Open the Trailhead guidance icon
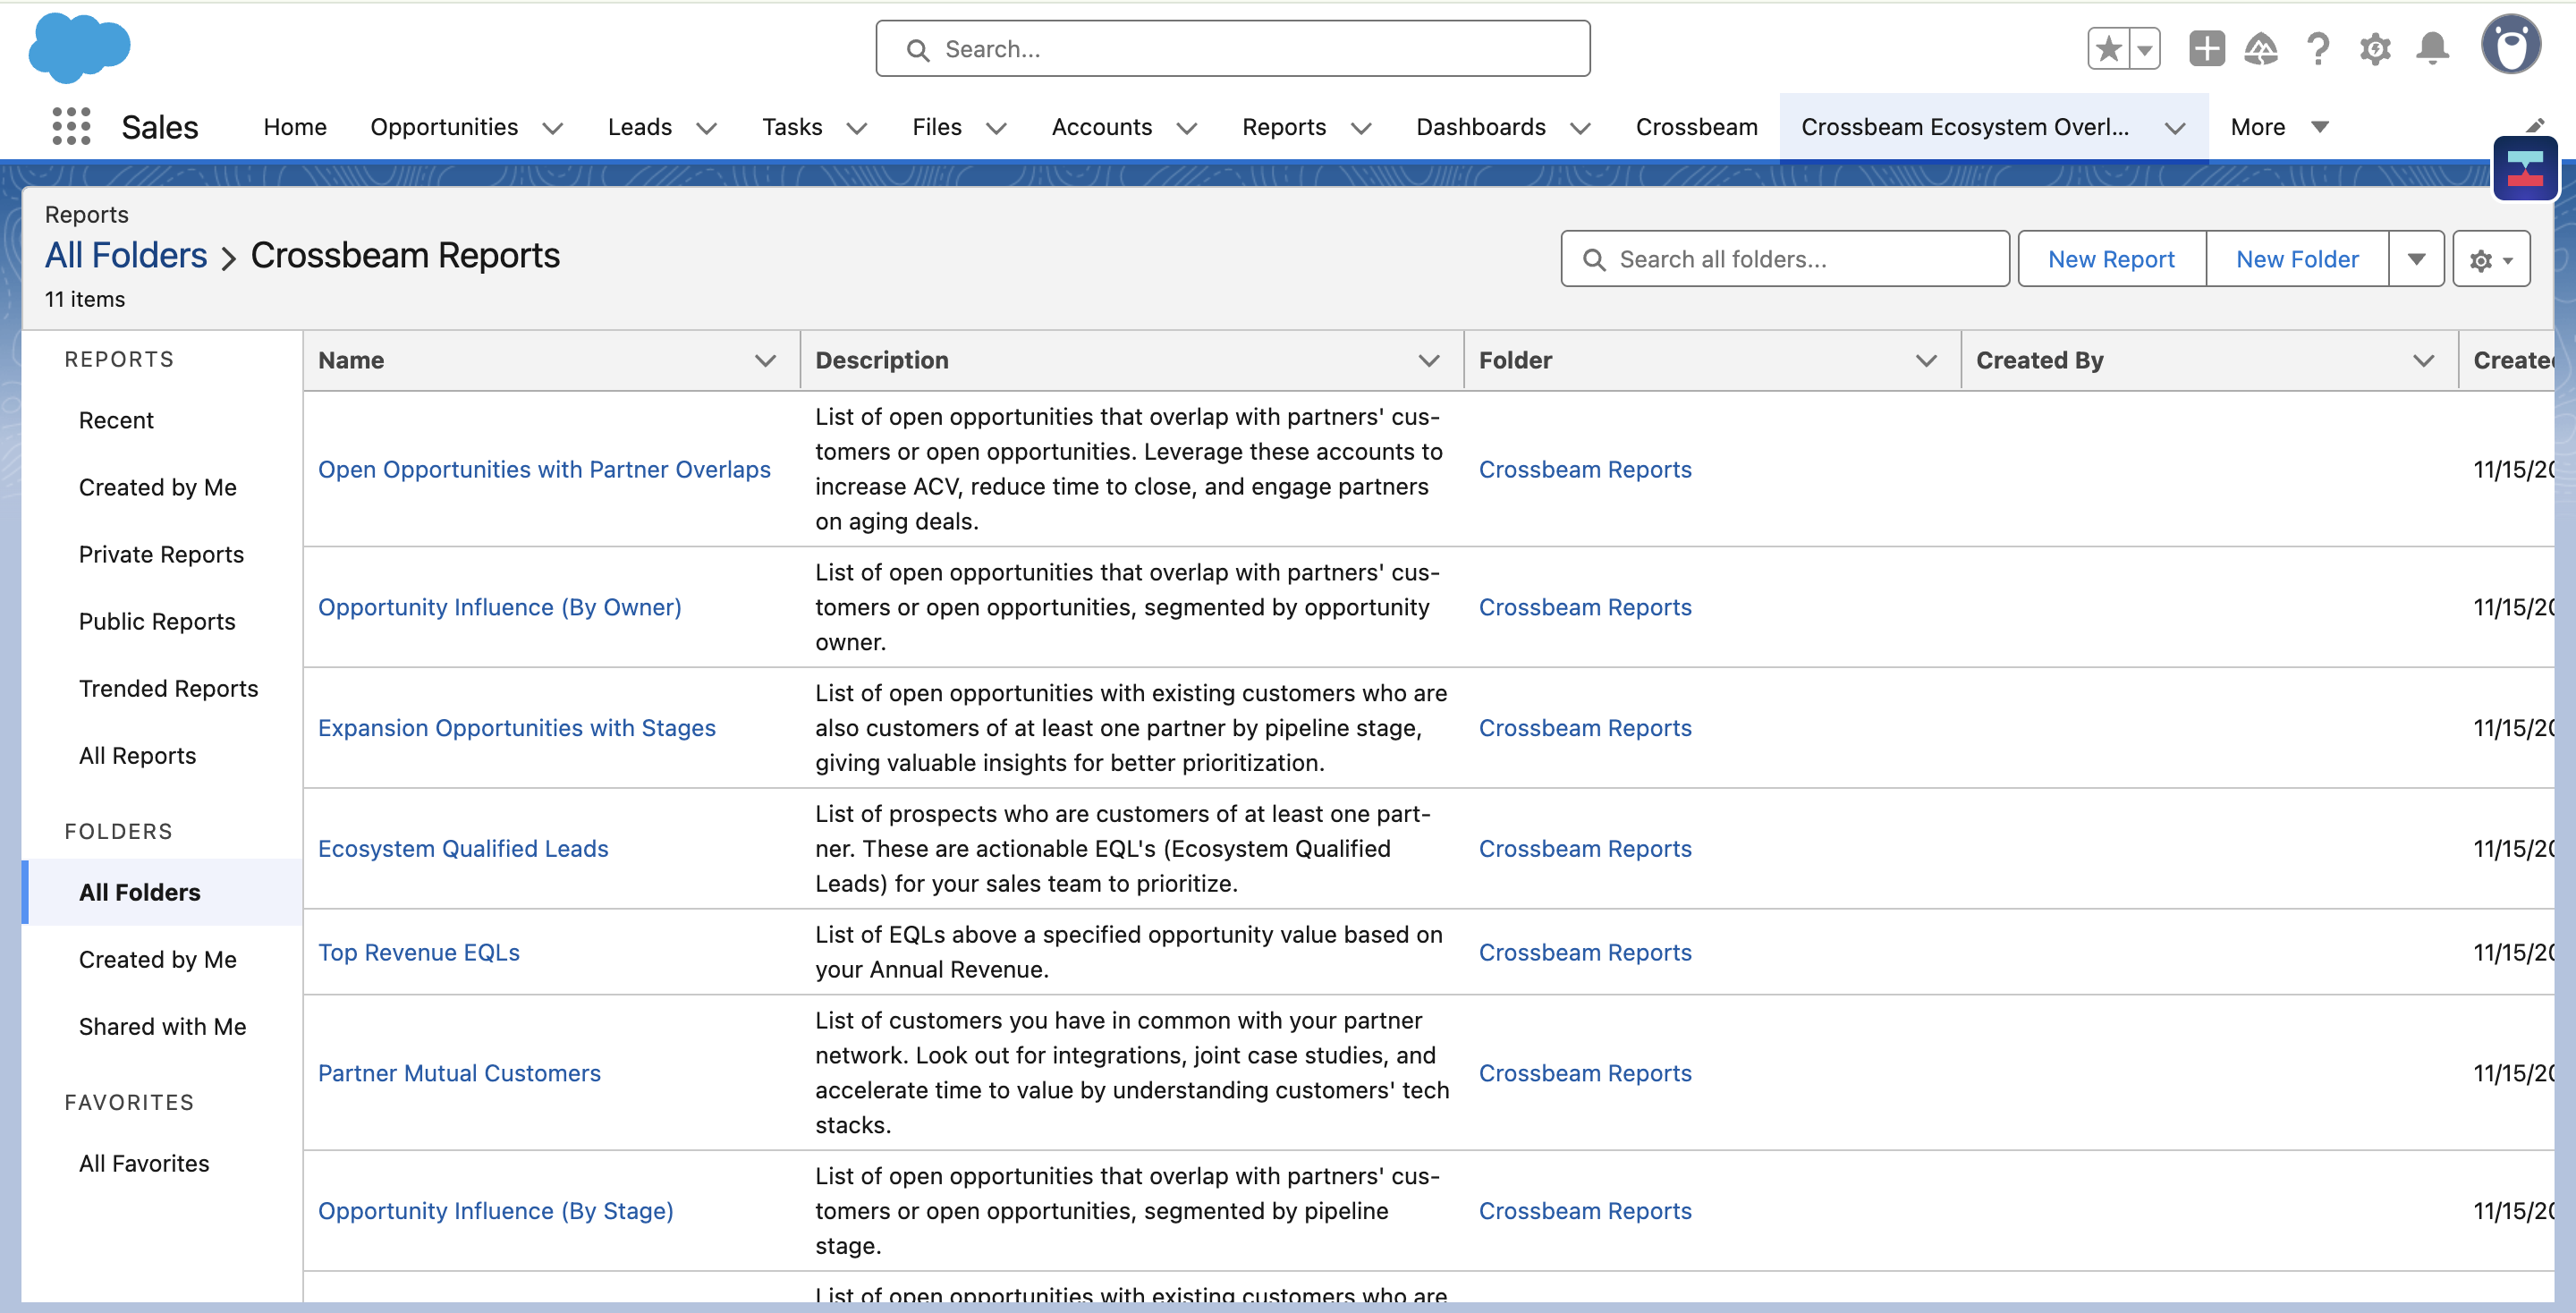Screen dimensions: 2576x1313 (2261, 49)
